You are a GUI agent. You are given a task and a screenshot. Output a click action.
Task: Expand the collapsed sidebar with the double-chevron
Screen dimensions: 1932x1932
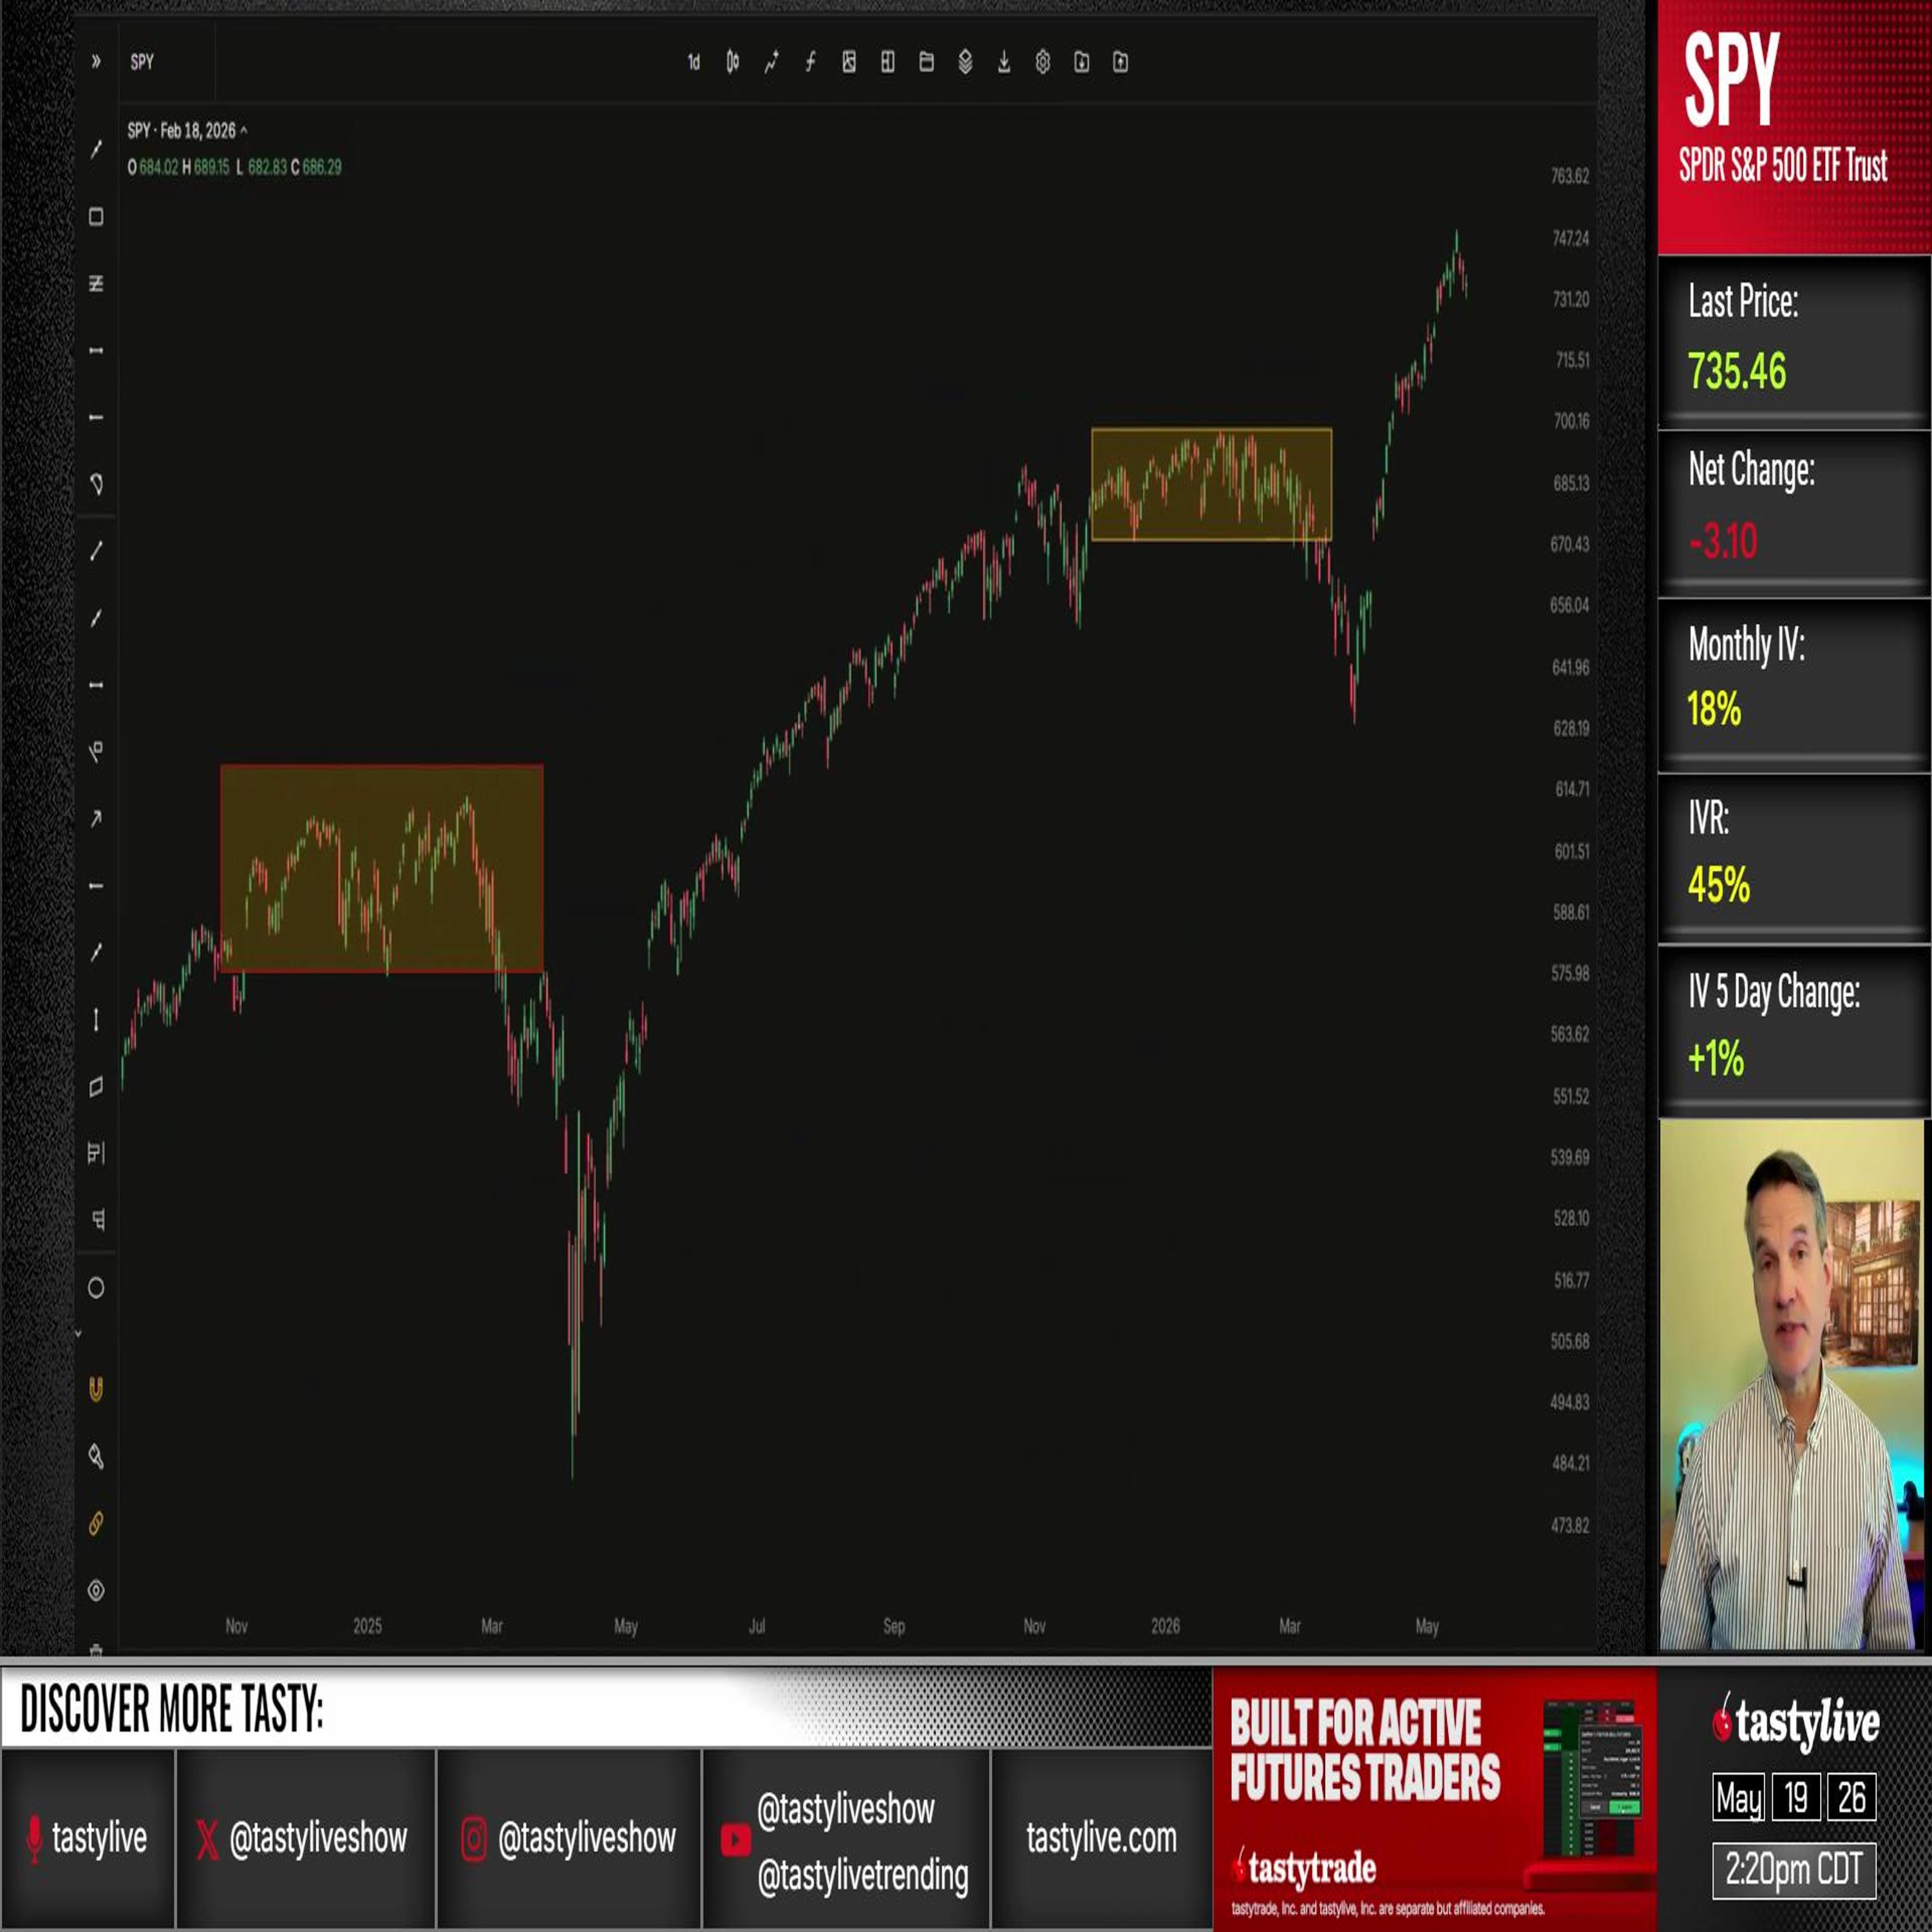96,62
